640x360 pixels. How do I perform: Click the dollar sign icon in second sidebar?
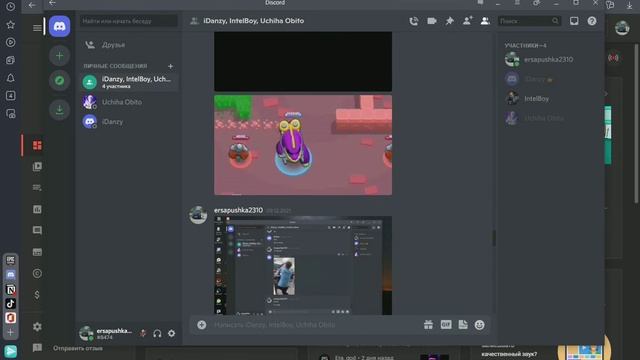click(37, 295)
